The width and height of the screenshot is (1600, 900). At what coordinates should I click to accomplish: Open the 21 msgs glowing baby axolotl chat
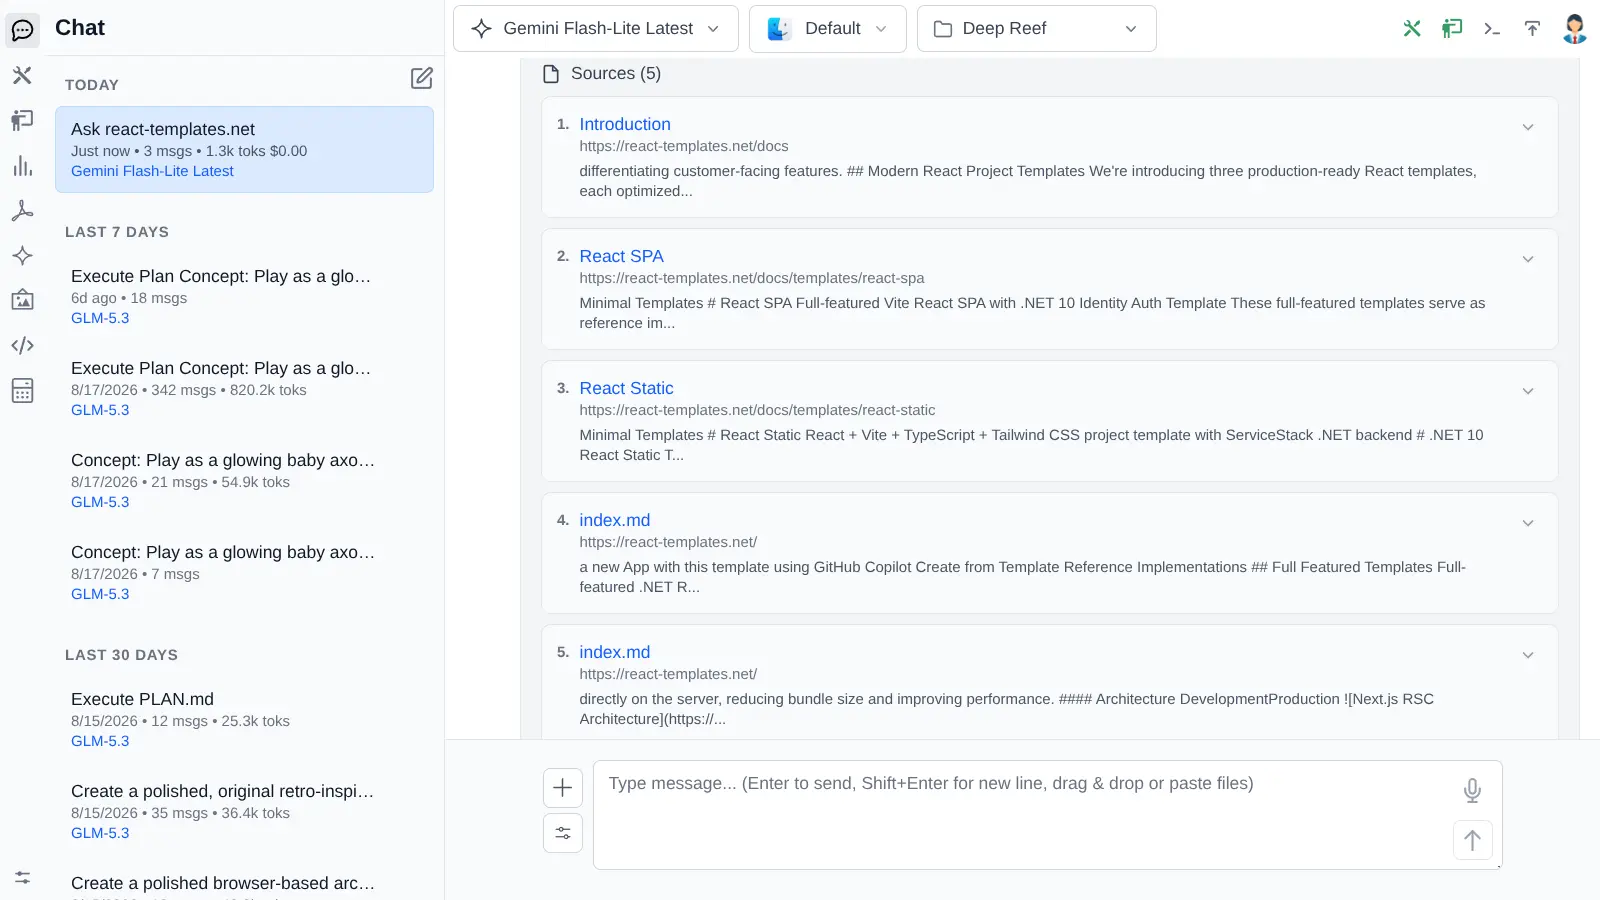[x=244, y=481]
